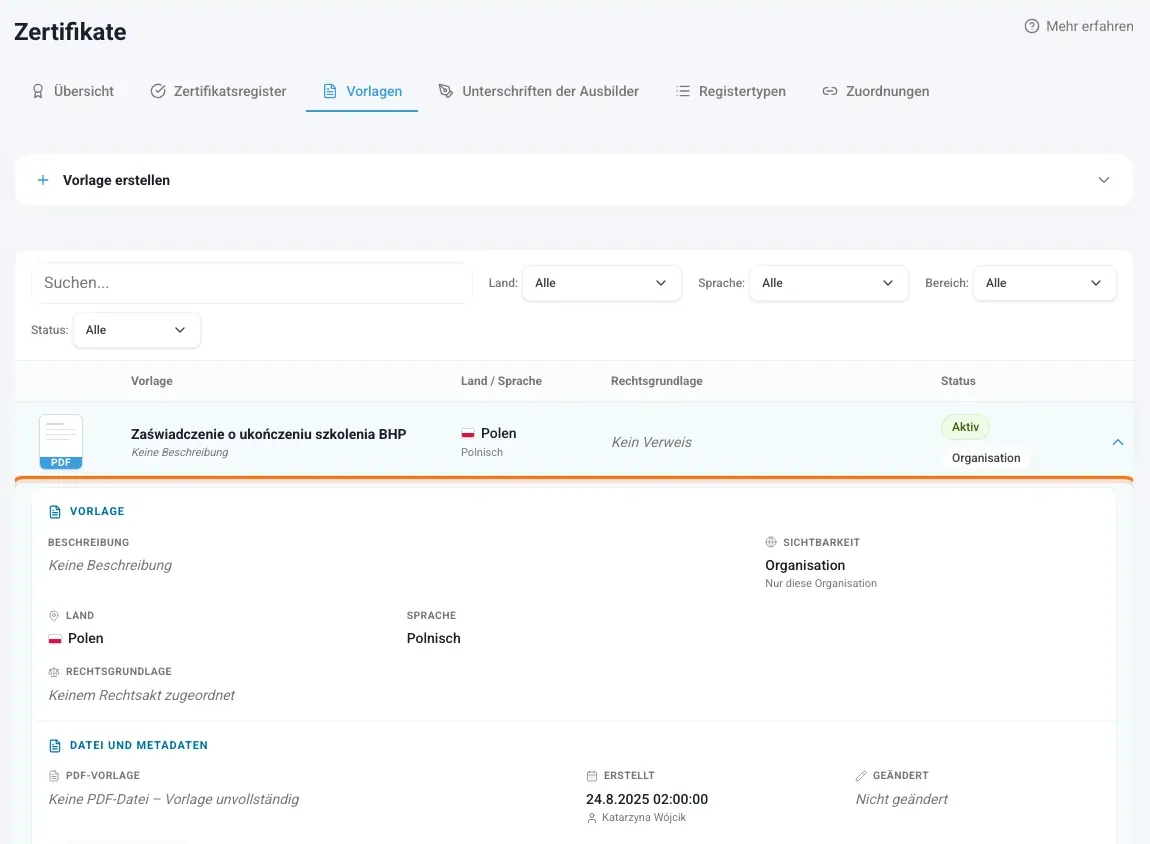This screenshot has width=1150, height=844.
Task: Click Nur diese Organisation text
Action: (x=821, y=584)
